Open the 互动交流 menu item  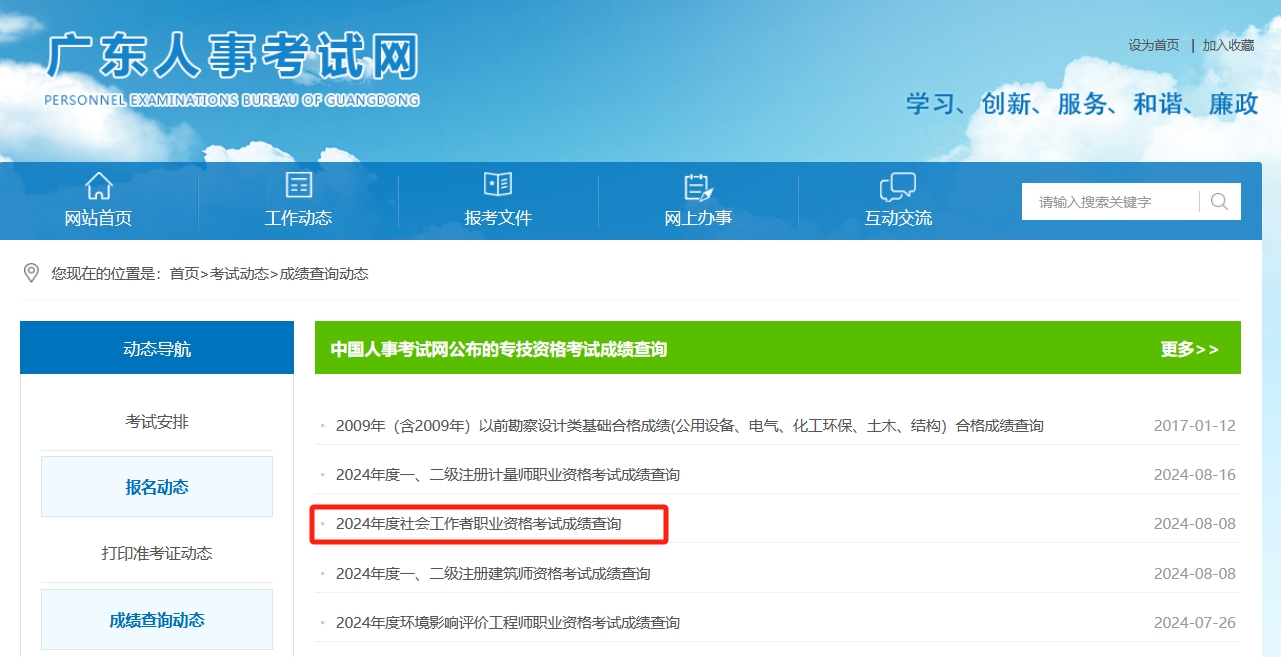pyautogui.click(x=898, y=218)
